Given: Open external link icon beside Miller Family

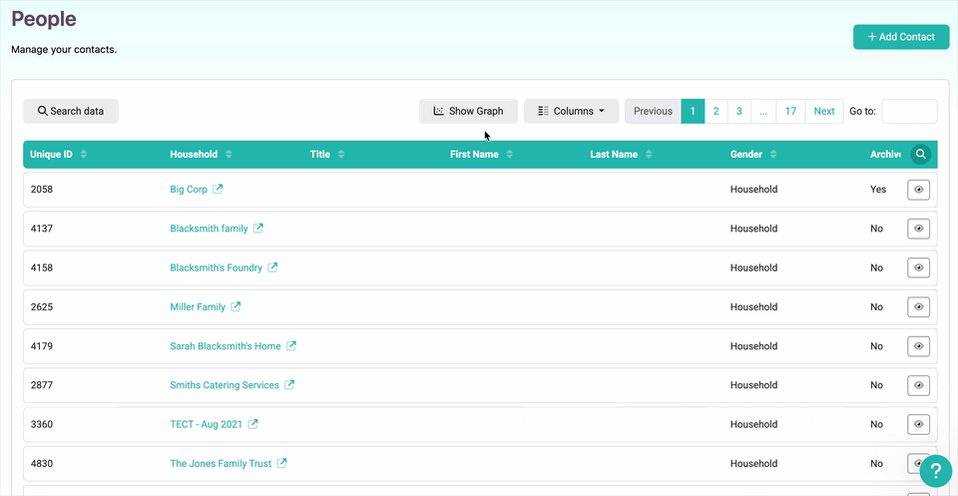Looking at the screenshot, I should coord(236,307).
